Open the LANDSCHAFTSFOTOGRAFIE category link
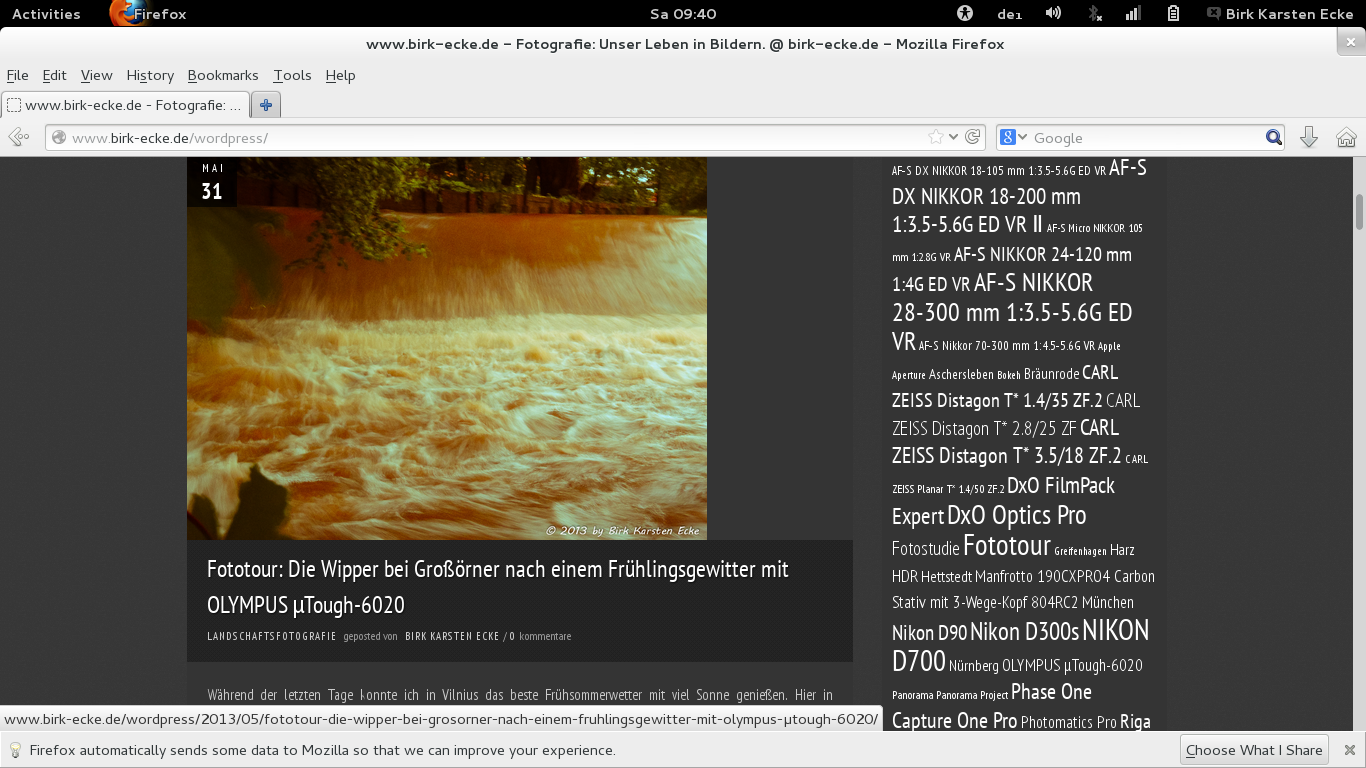The image size is (1366, 768). pyautogui.click(x=272, y=636)
